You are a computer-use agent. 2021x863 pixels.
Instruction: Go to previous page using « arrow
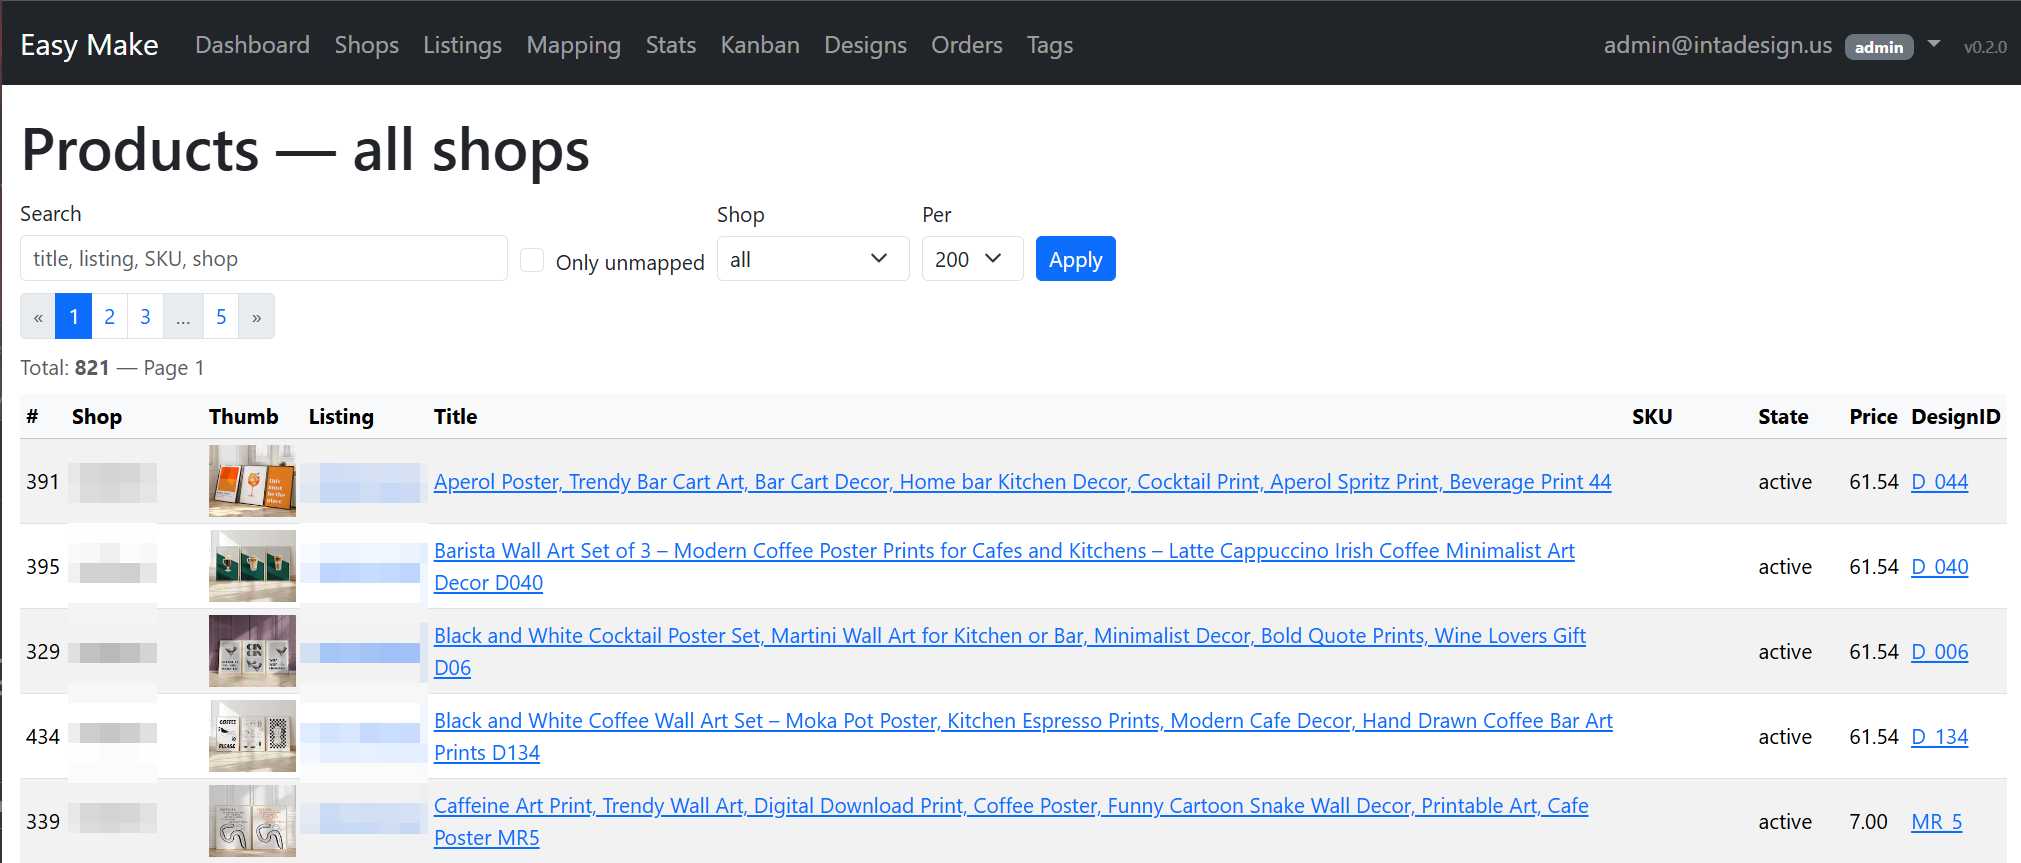pos(38,317)
